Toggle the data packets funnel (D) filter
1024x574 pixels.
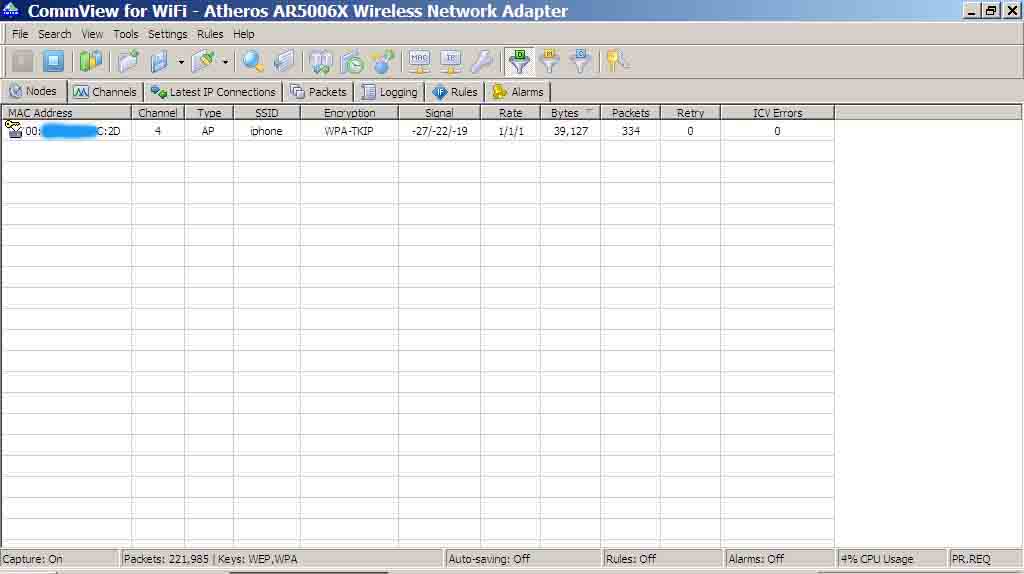tap(519, 61)
